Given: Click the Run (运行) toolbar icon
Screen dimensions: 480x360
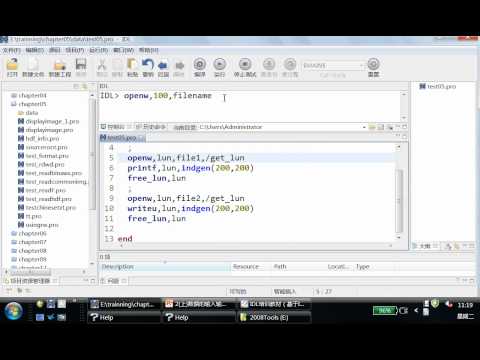Looking at the screenshot, I should (x=219, y=64).
